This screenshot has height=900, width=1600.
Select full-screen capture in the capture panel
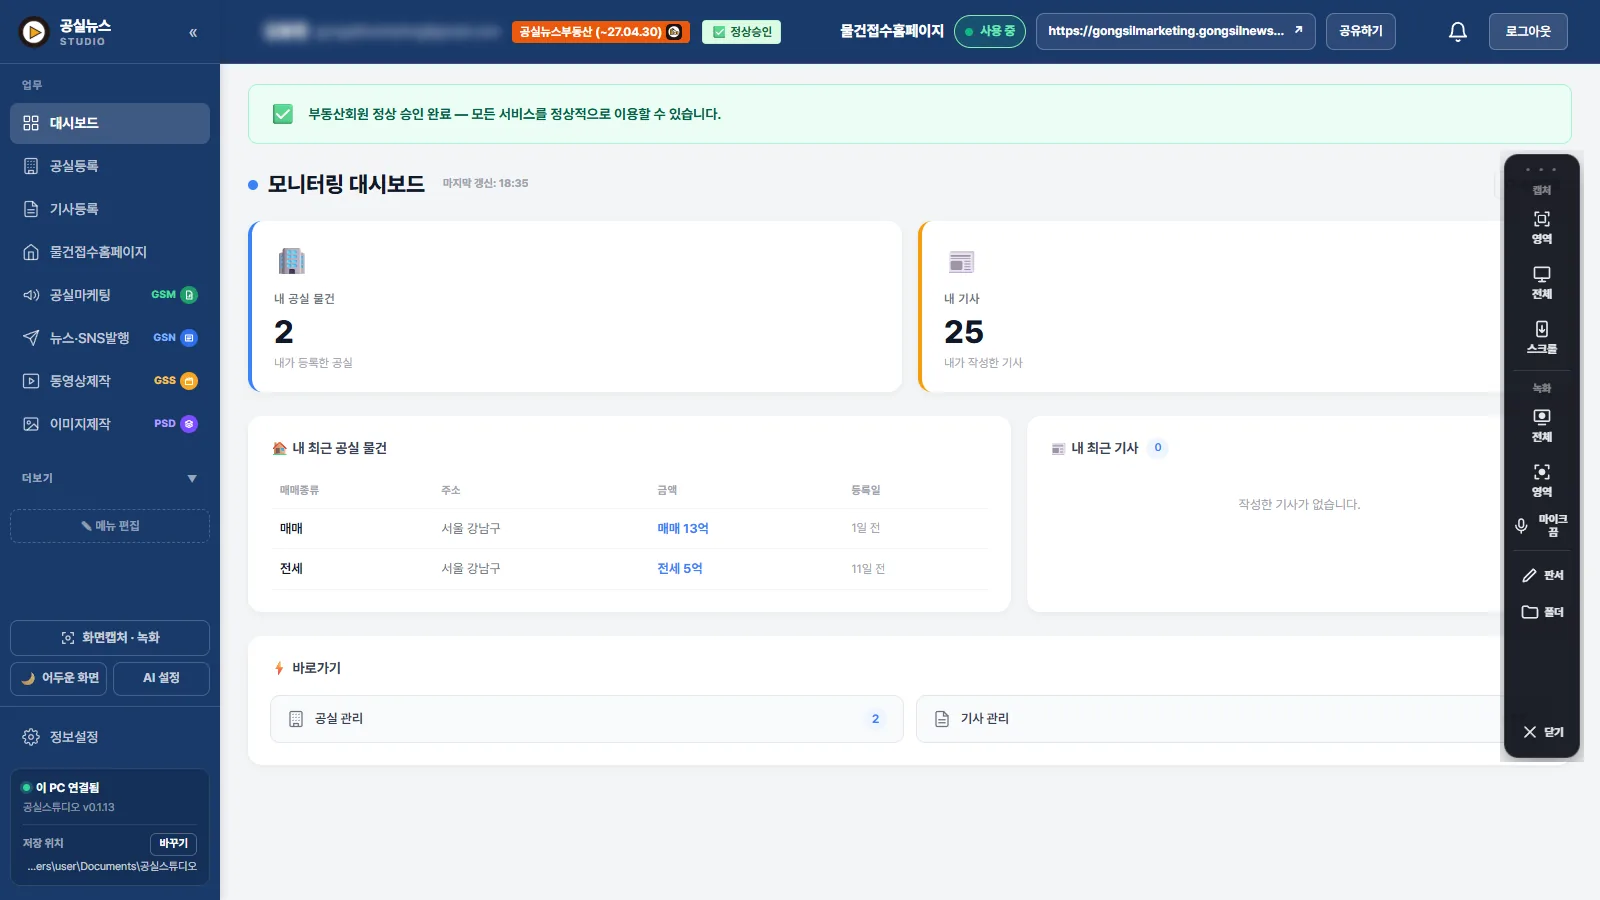pyautogui.click(x=1542, y=282)
